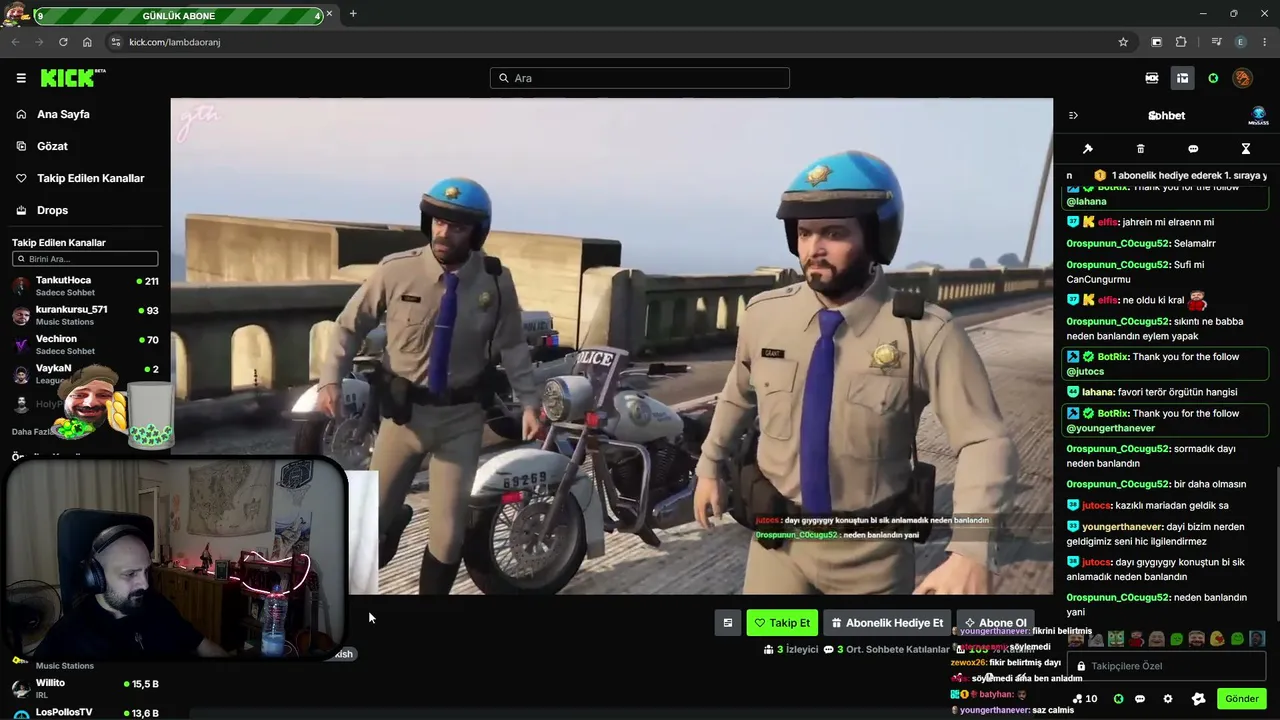
Task: Click the pinned gift subscription banner
Action: coord(1166,175)
